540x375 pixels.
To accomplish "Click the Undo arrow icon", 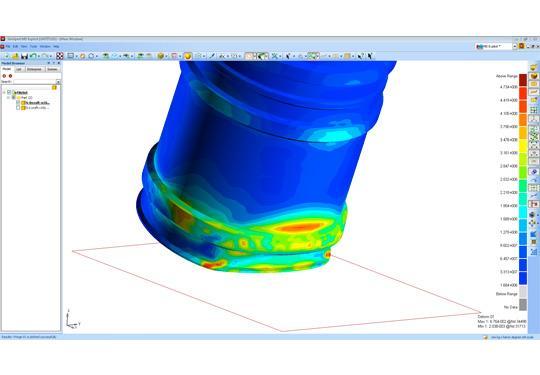I will point(33,56).
